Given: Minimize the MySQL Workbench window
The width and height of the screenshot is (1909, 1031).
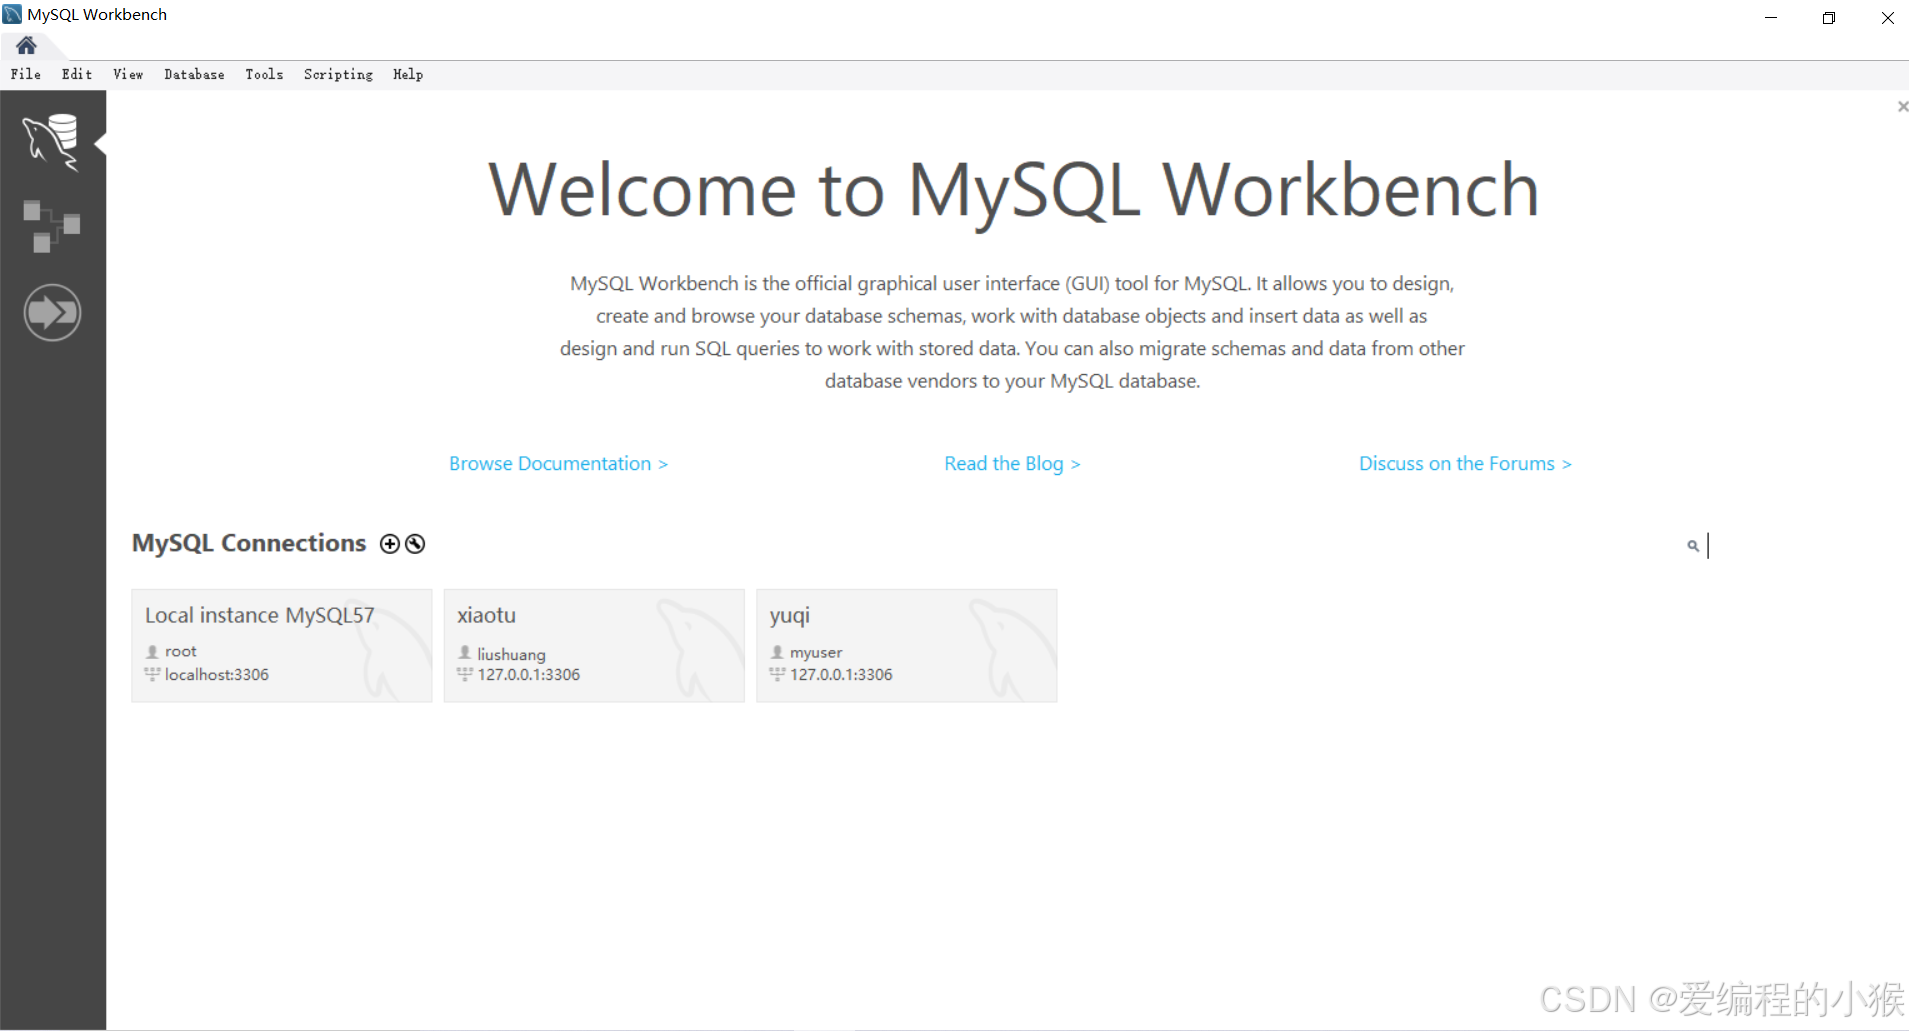Looking at the screenshot, I should pyautogui.click(x=1771, y=17).
